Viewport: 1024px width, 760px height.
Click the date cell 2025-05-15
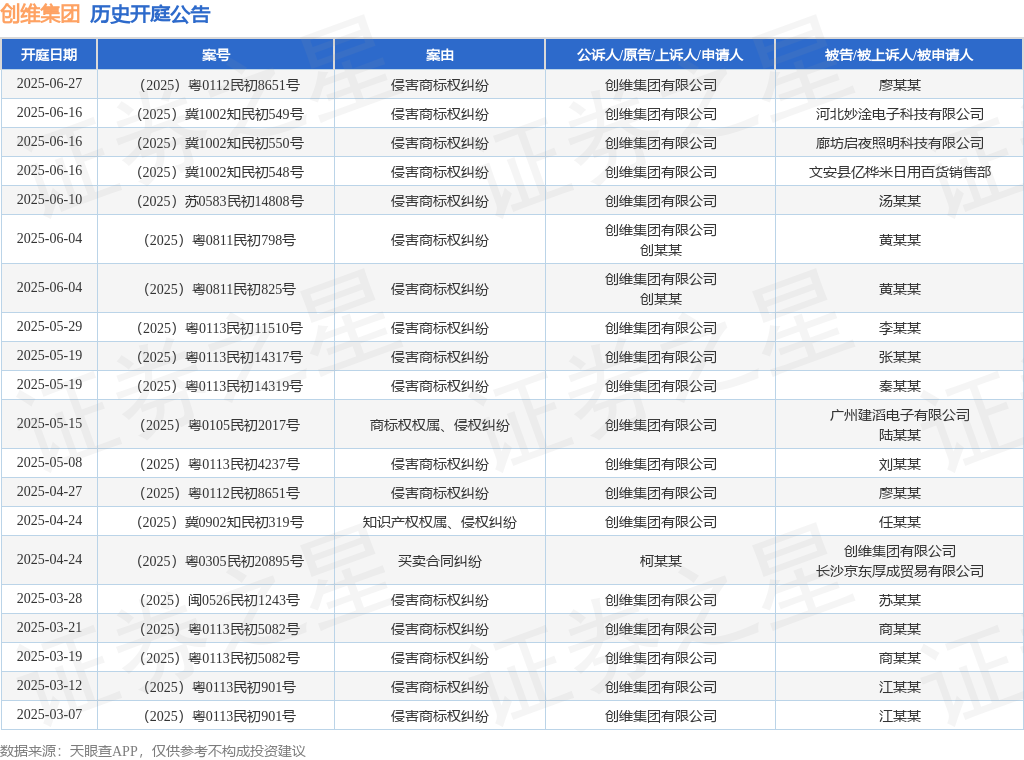pyautogui.click(x=50, y=424)
